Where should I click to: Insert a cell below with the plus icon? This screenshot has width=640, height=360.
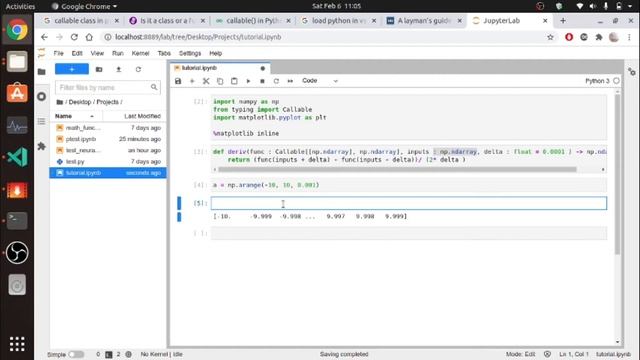tap(192, 81)
